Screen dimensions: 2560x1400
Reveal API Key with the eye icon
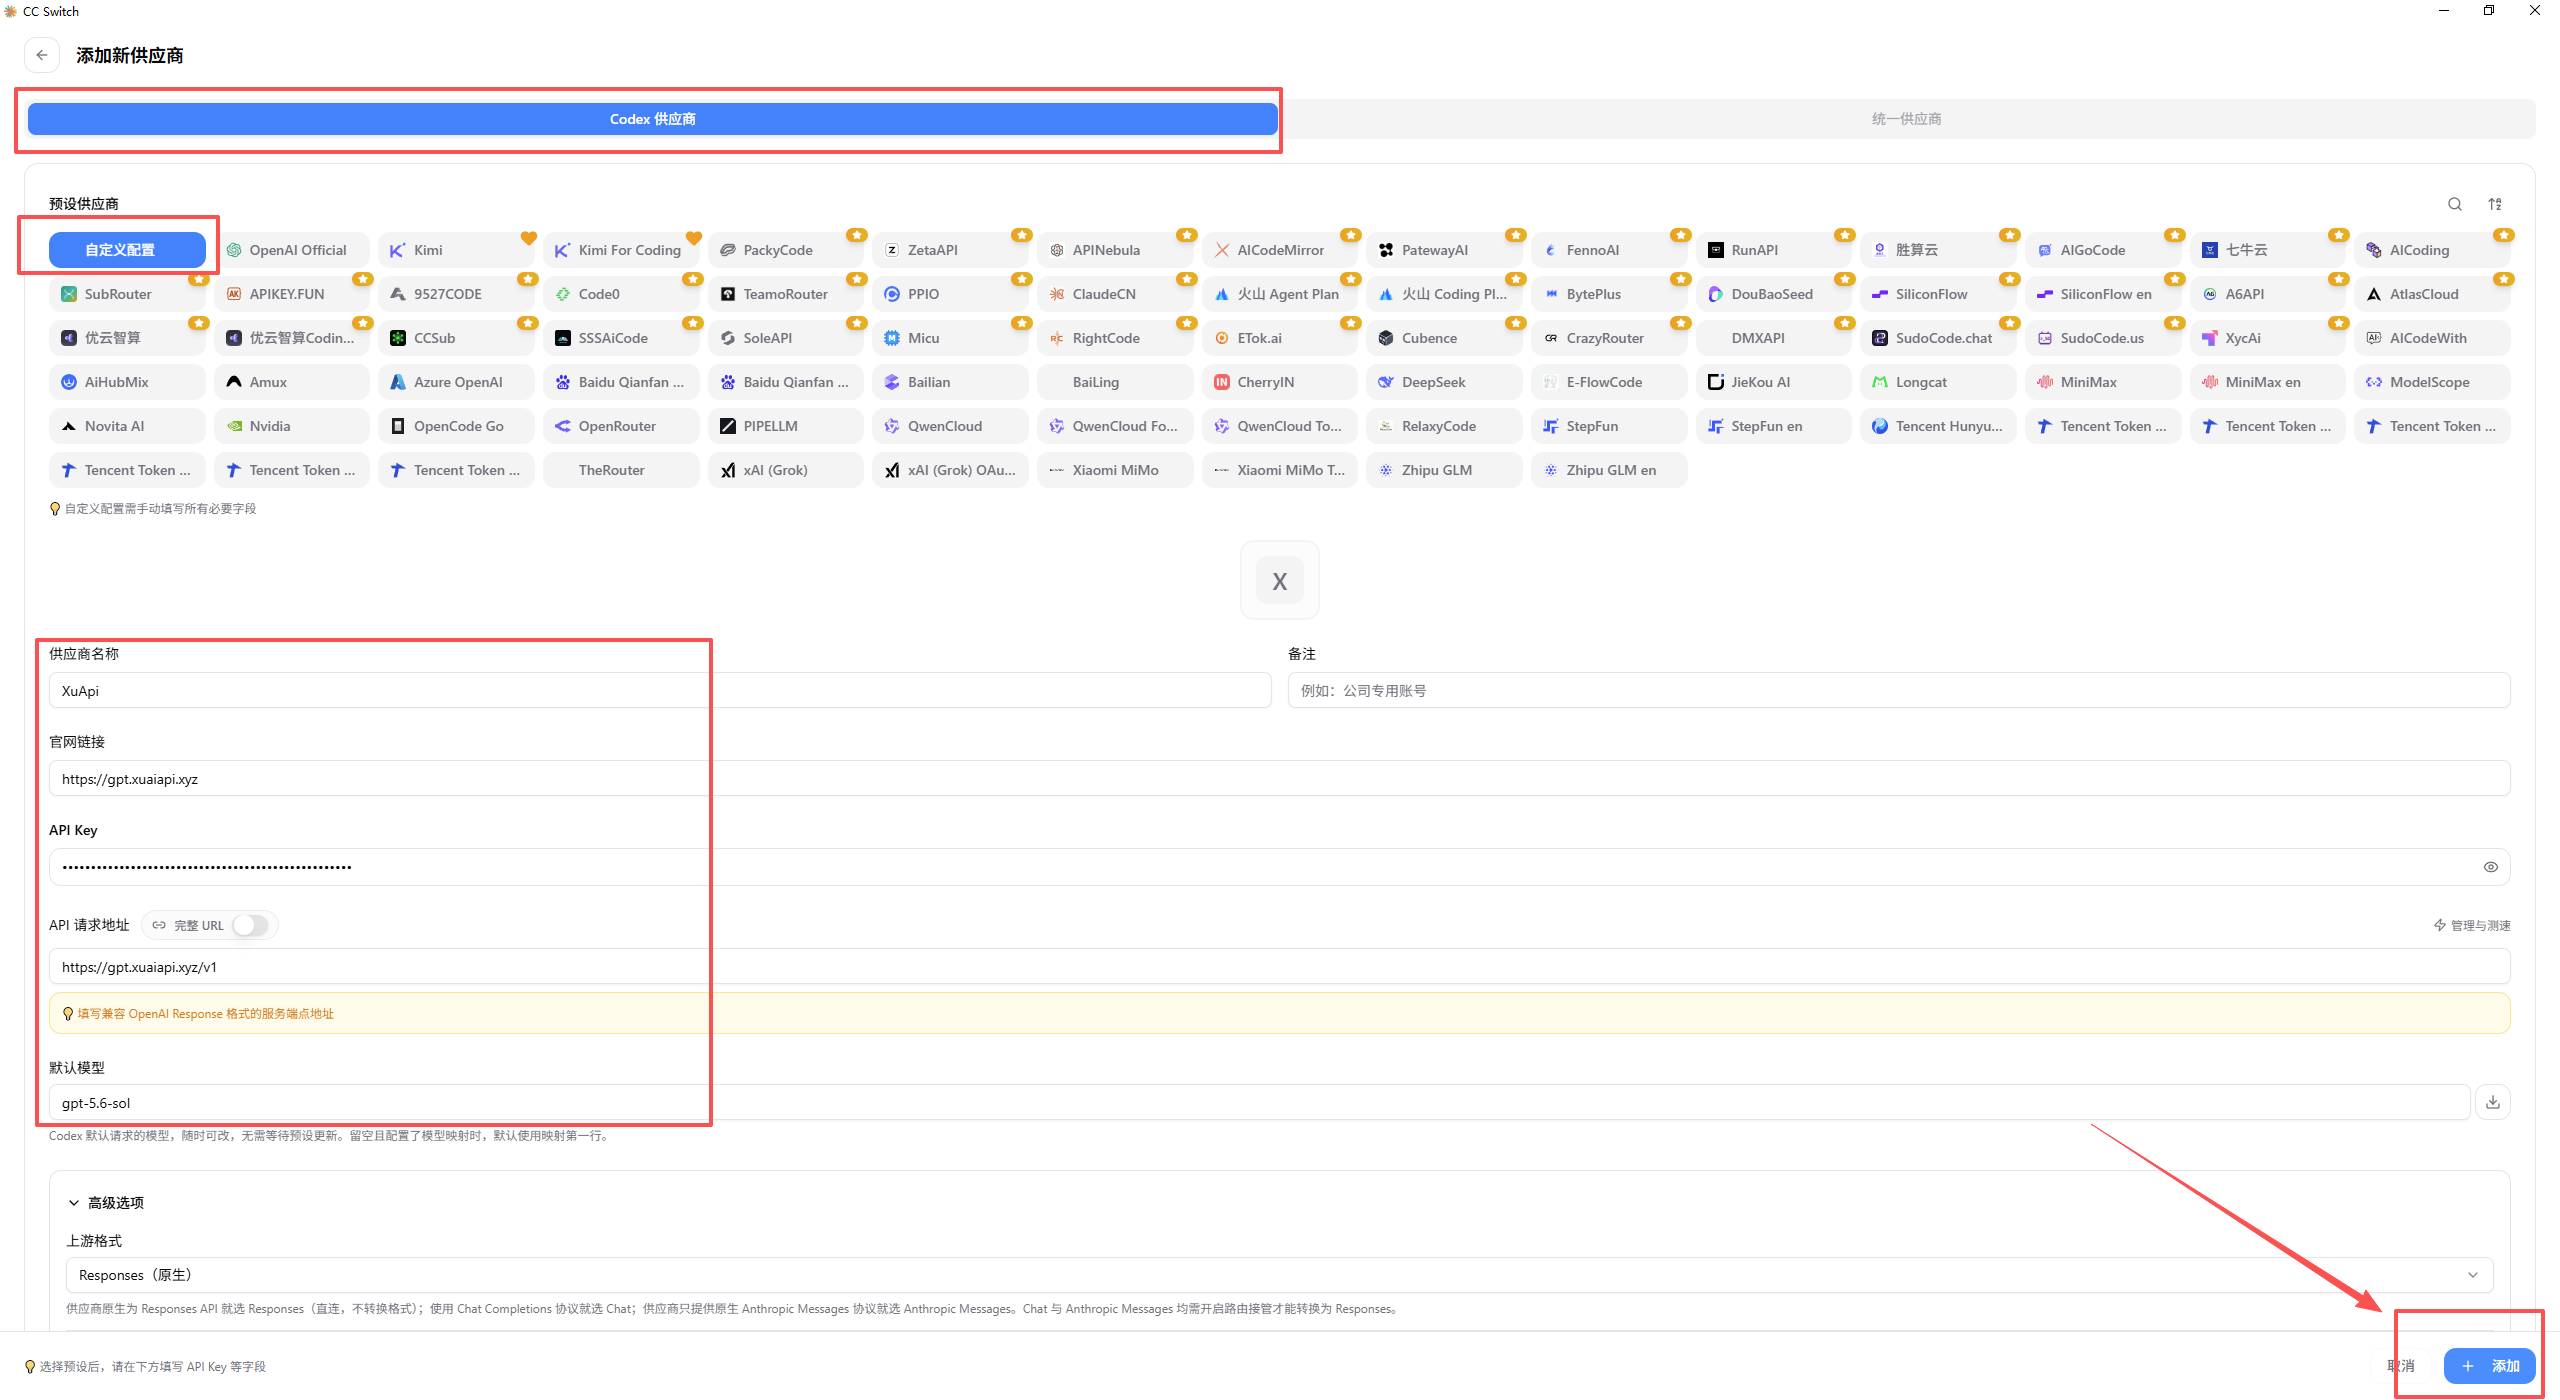point(2490,867)
